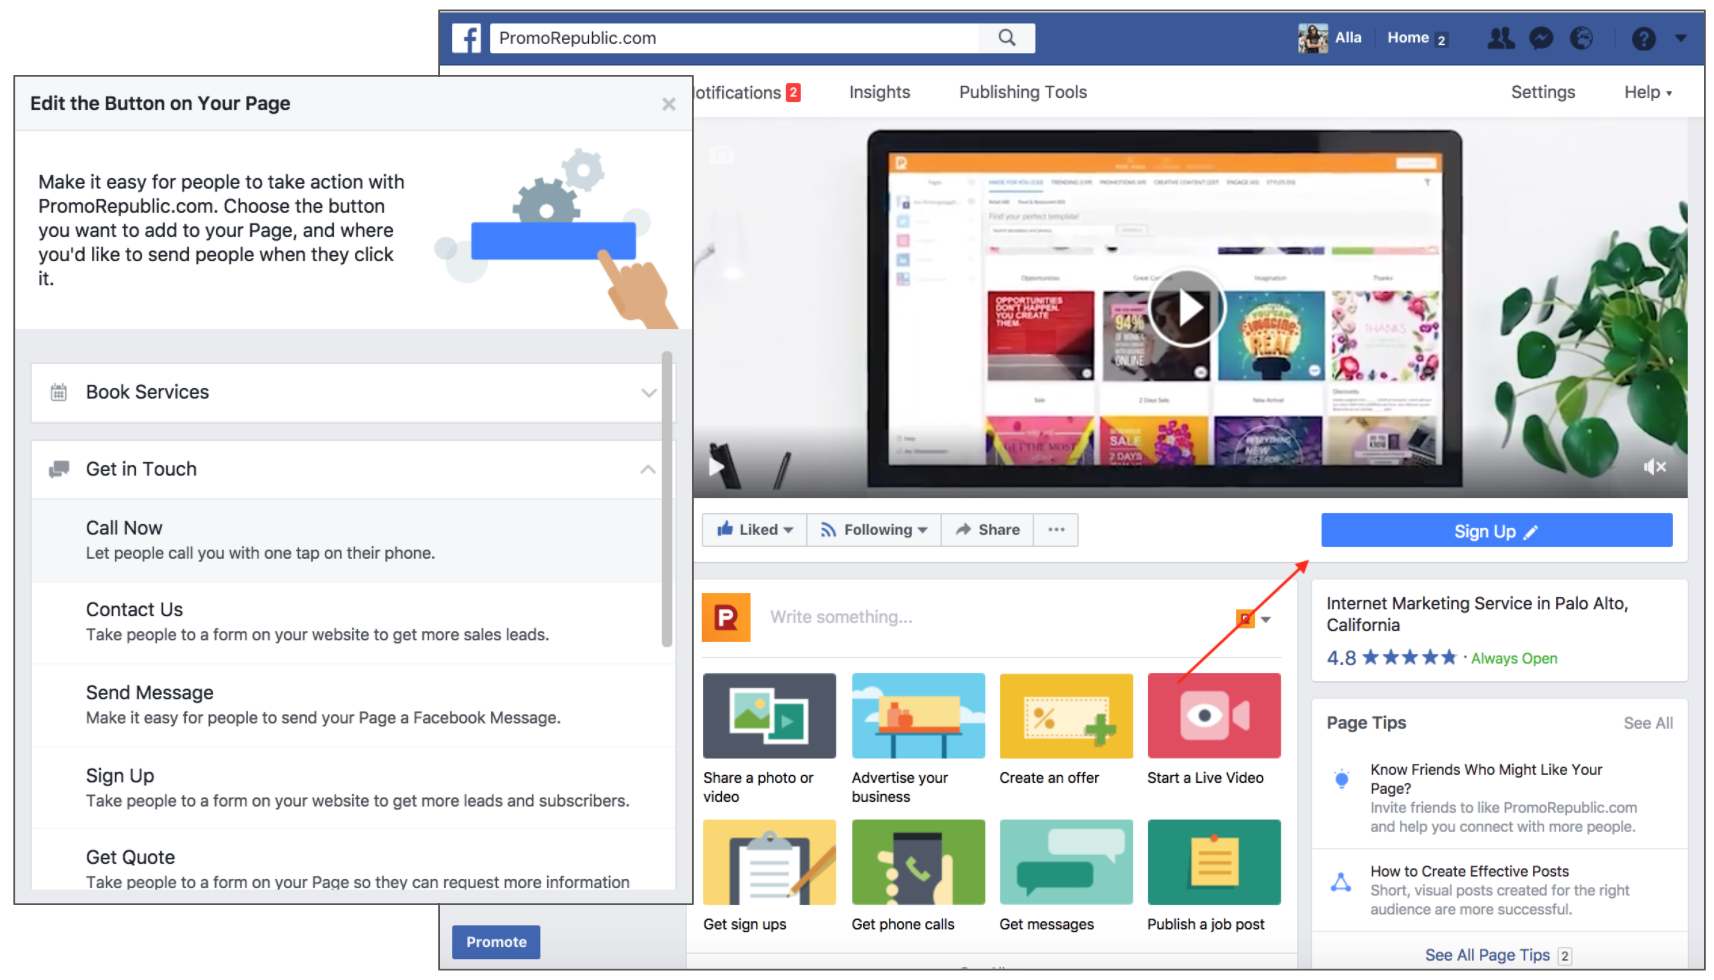Click the Always Open hours link

pos(1514,658)
